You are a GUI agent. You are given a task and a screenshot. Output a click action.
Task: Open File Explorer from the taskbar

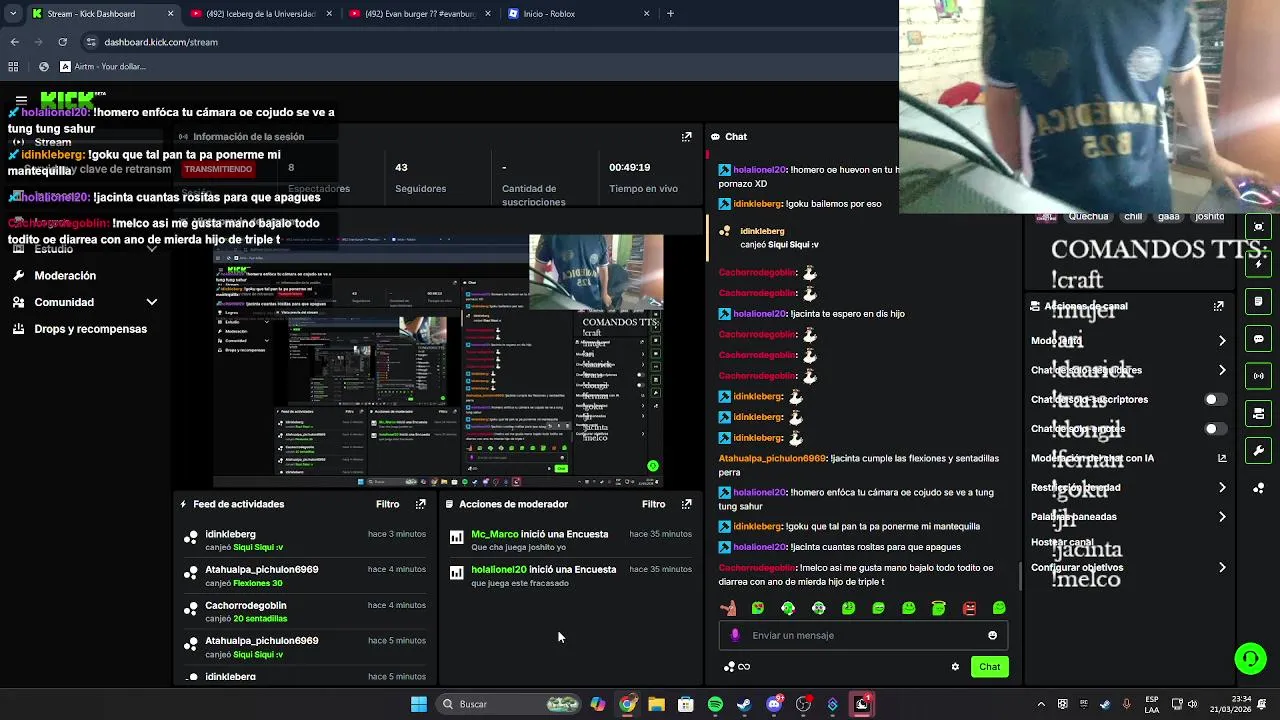[x=656, y=704]
